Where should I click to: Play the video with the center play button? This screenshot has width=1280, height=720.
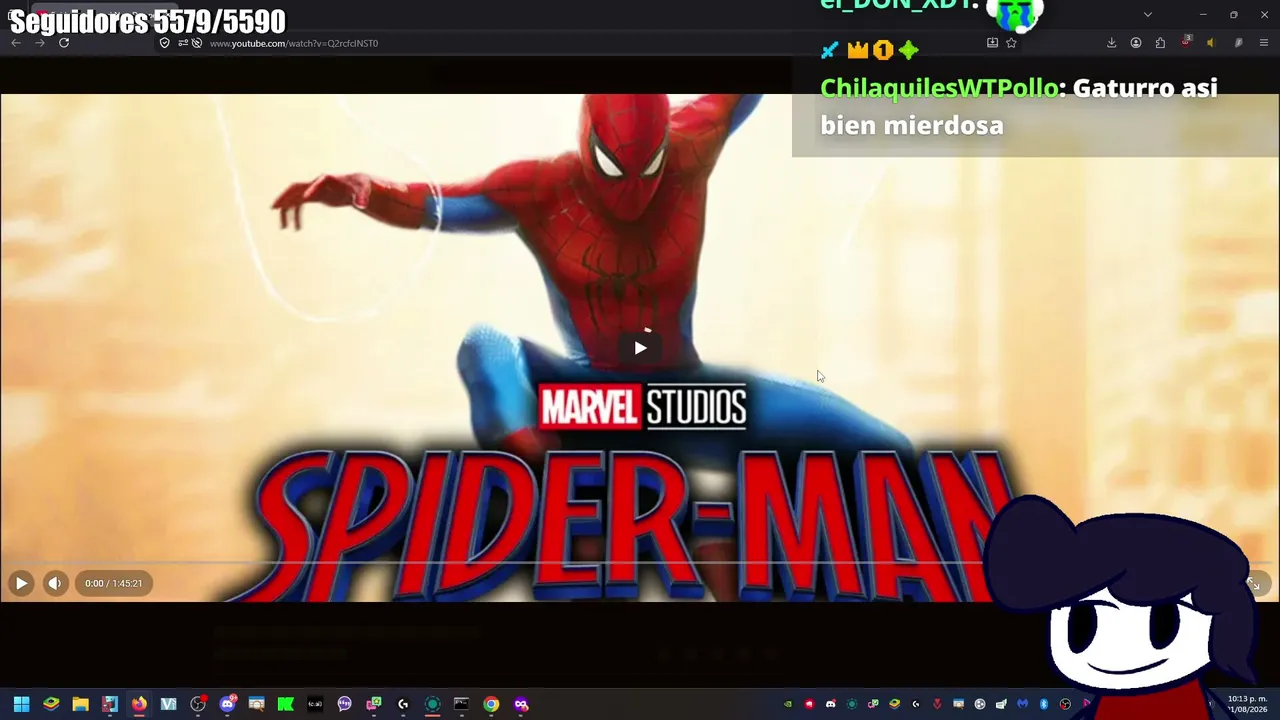click(640, 348)
